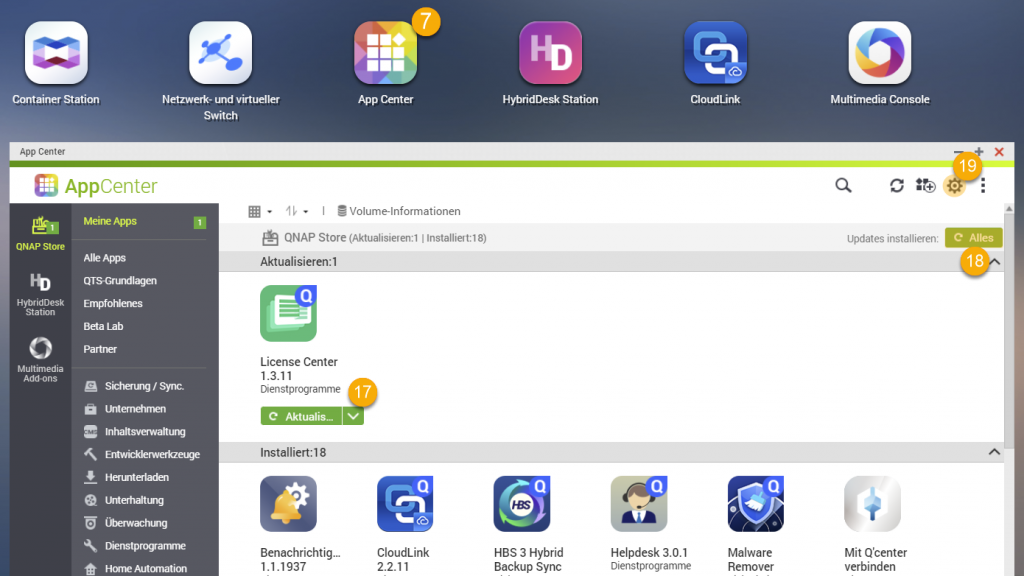Image resolution: width=1024 pixels, height=576 pixels.
Task: Select Empfohlenes category
Action: click(x=113, y=304)
